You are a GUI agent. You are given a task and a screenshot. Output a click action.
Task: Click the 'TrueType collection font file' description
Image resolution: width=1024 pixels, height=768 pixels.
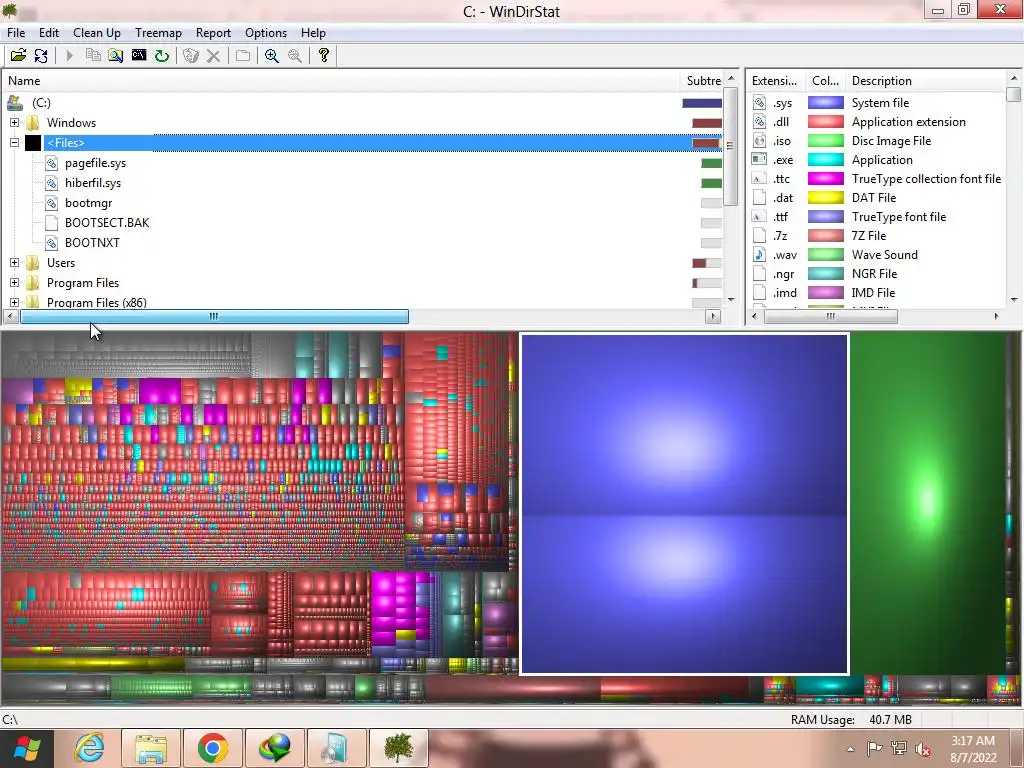pyautogui.click(x=926, y=178)
